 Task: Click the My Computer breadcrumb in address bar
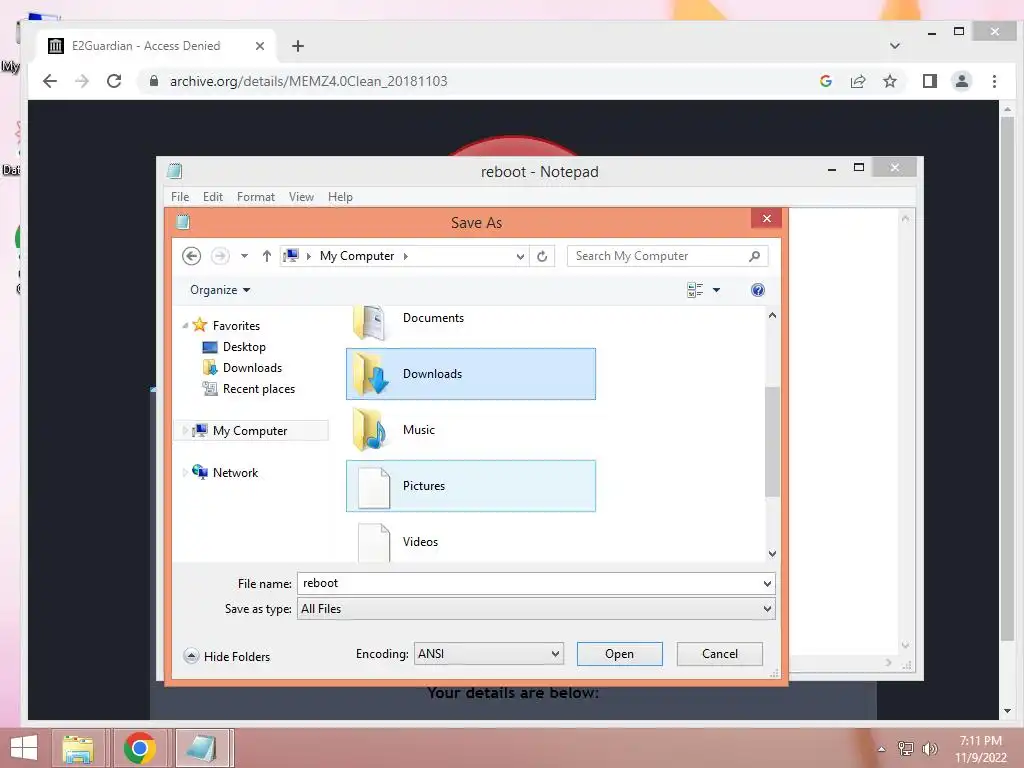(357, 256)
